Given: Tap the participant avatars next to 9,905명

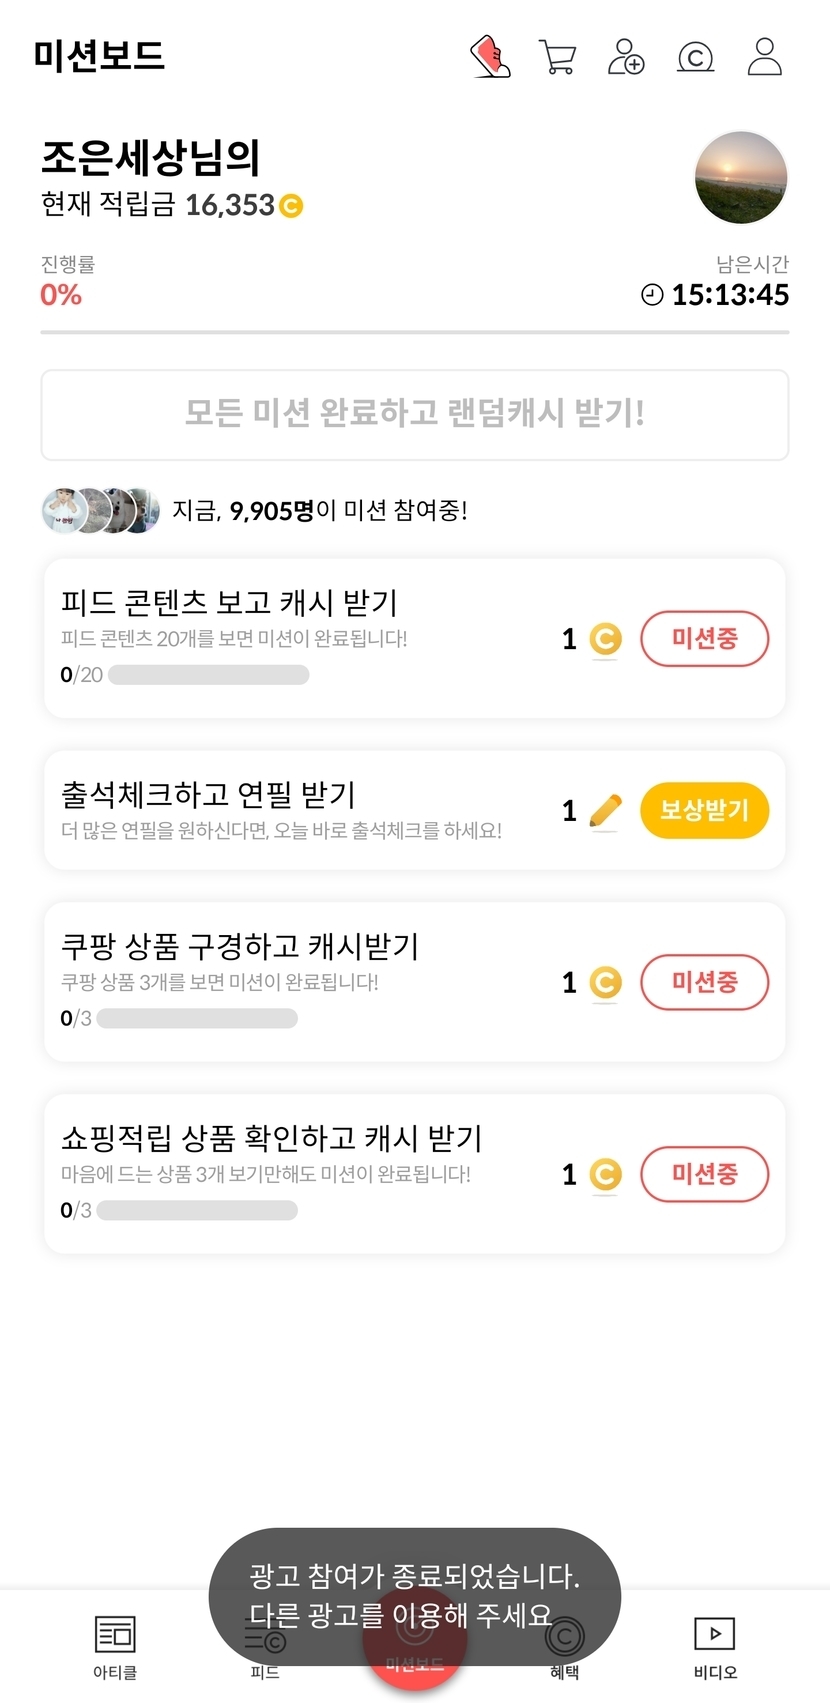Looking at the screenshot, I should (101, 511).
